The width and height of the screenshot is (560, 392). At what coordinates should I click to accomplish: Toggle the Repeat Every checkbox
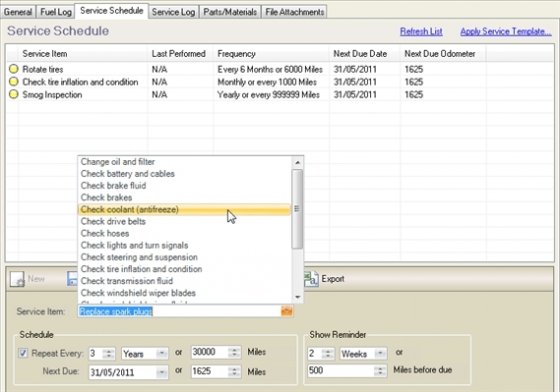(x=23, y=353)
